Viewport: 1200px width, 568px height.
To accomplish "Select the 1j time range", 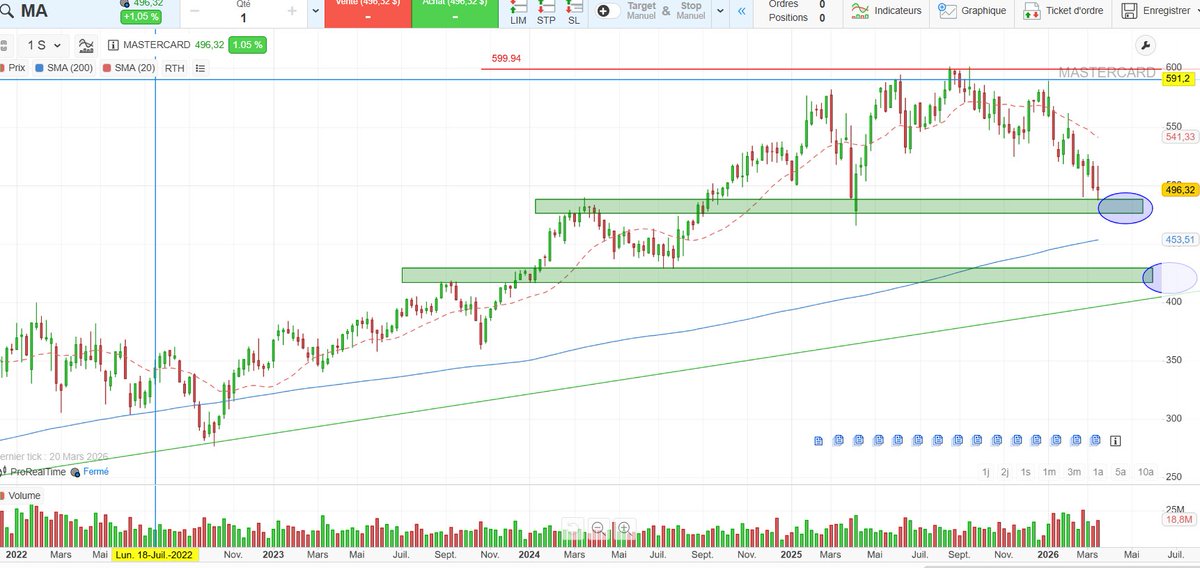I will (986, 472).
